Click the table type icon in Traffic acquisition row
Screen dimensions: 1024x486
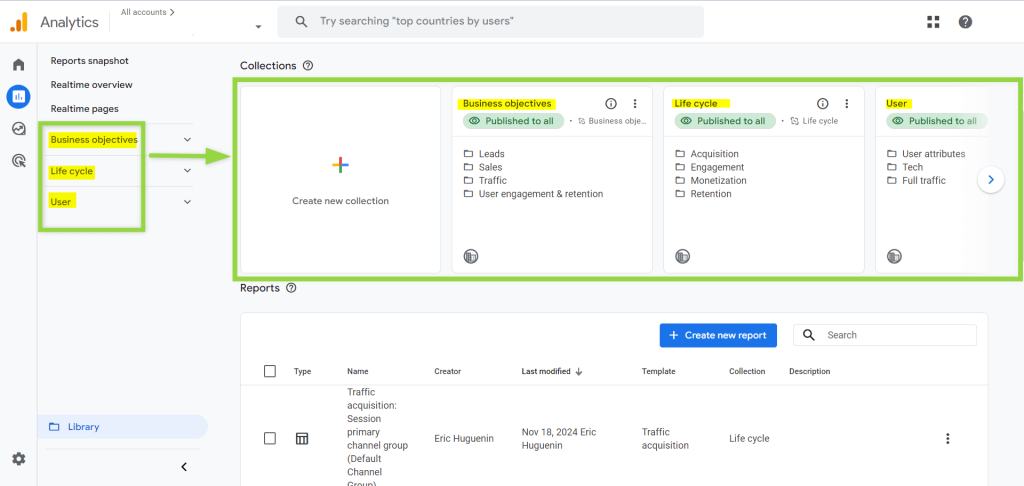[302, 438]
